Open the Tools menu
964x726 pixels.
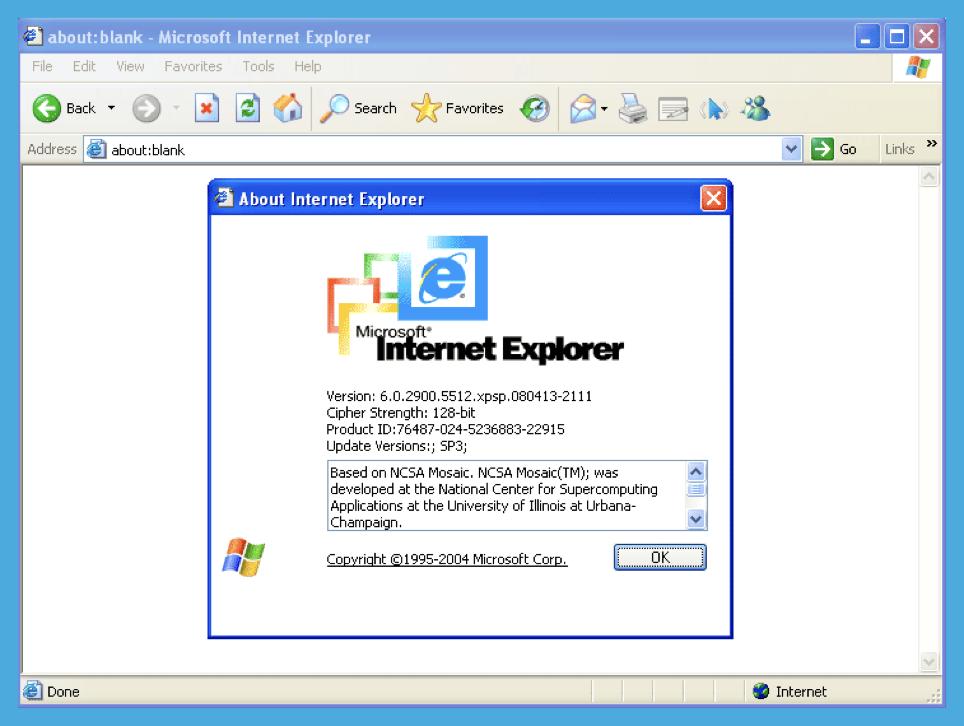tap(258, 66)
